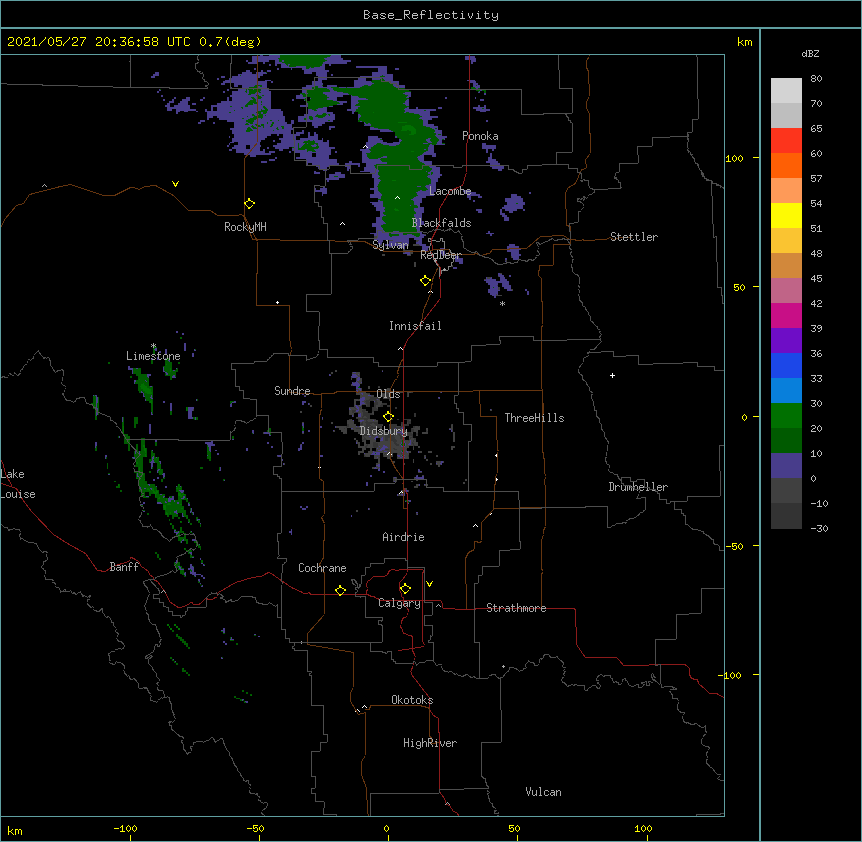
Task: Pick the bright yellow 54-51 dBZ swatch
Action: click(786, 215)
